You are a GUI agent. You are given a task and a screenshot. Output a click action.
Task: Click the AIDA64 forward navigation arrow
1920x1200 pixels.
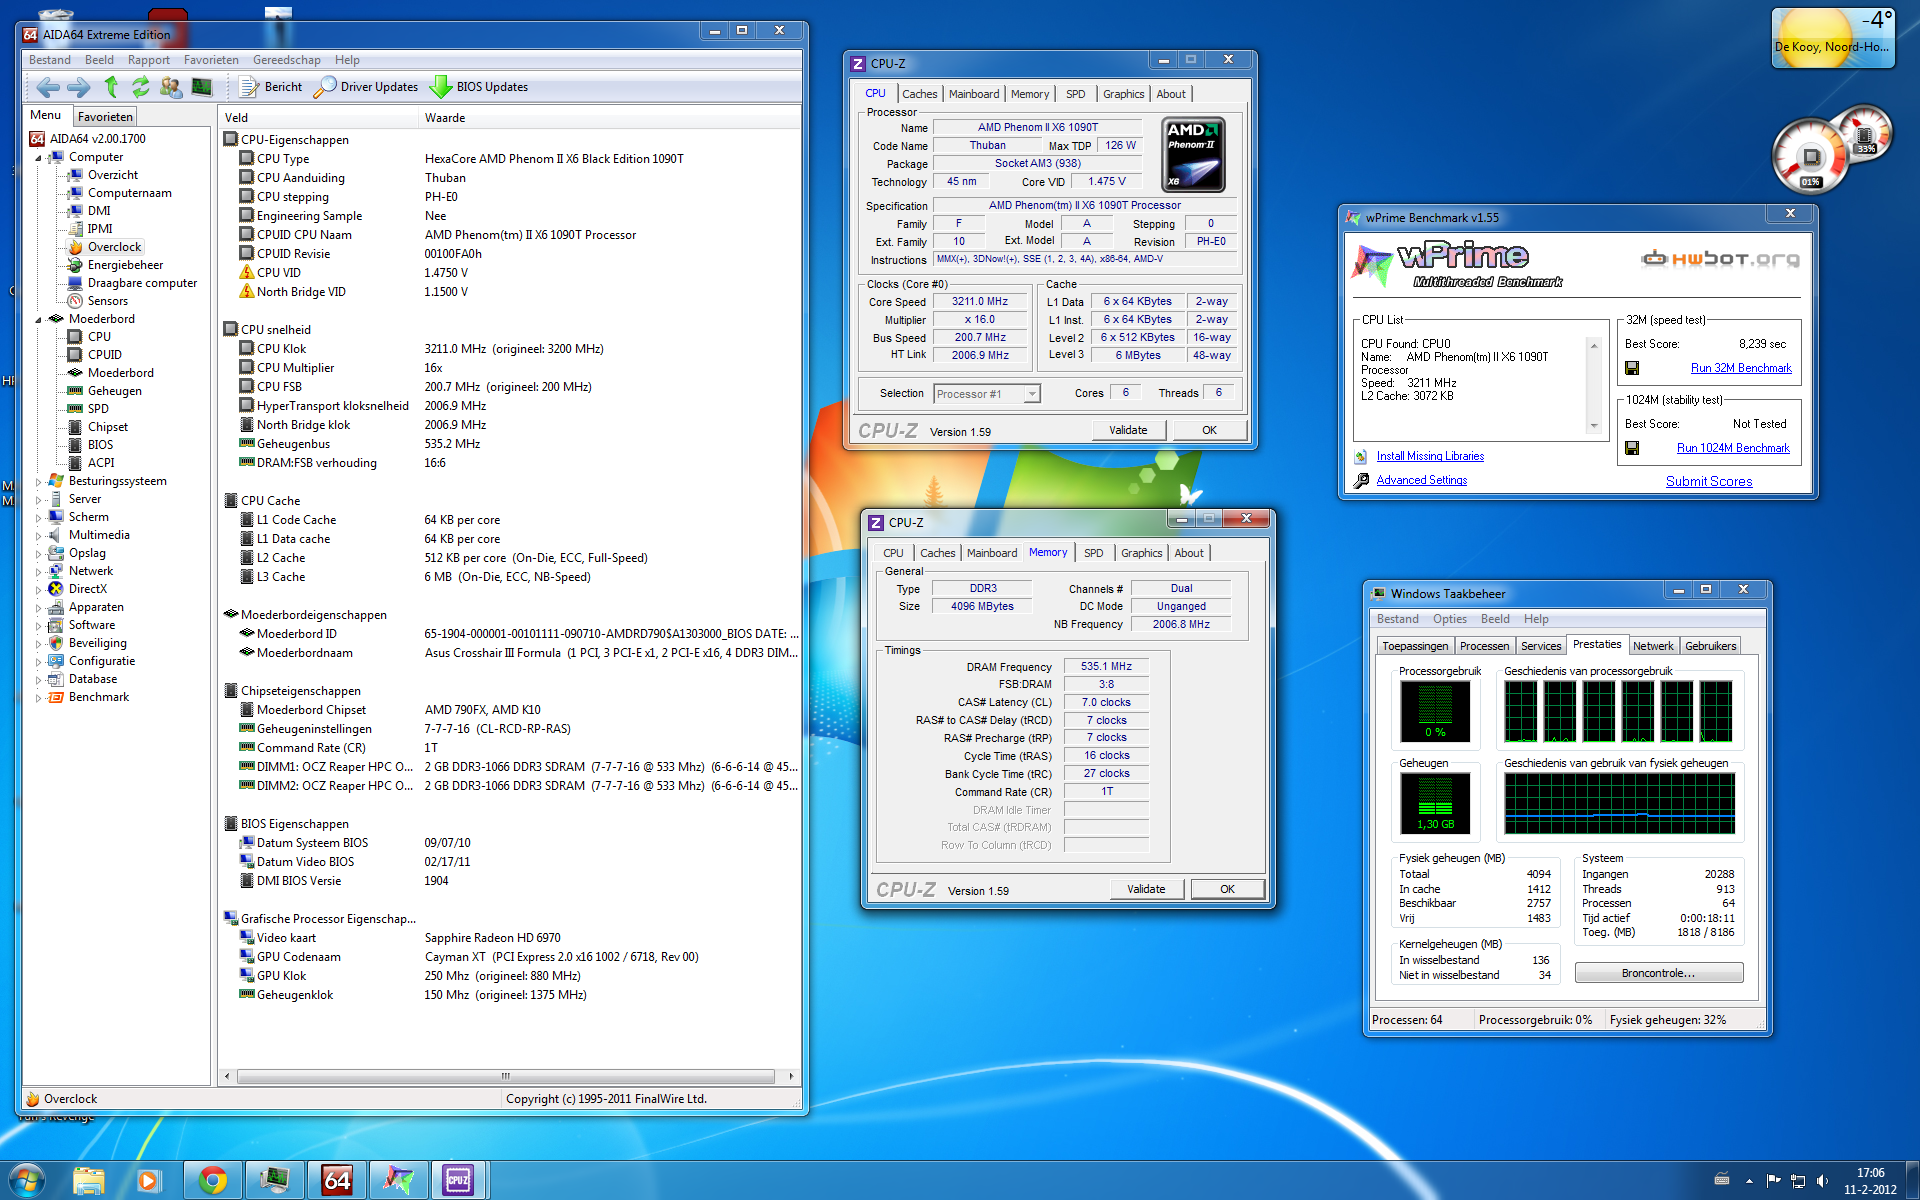click(79, 87)
